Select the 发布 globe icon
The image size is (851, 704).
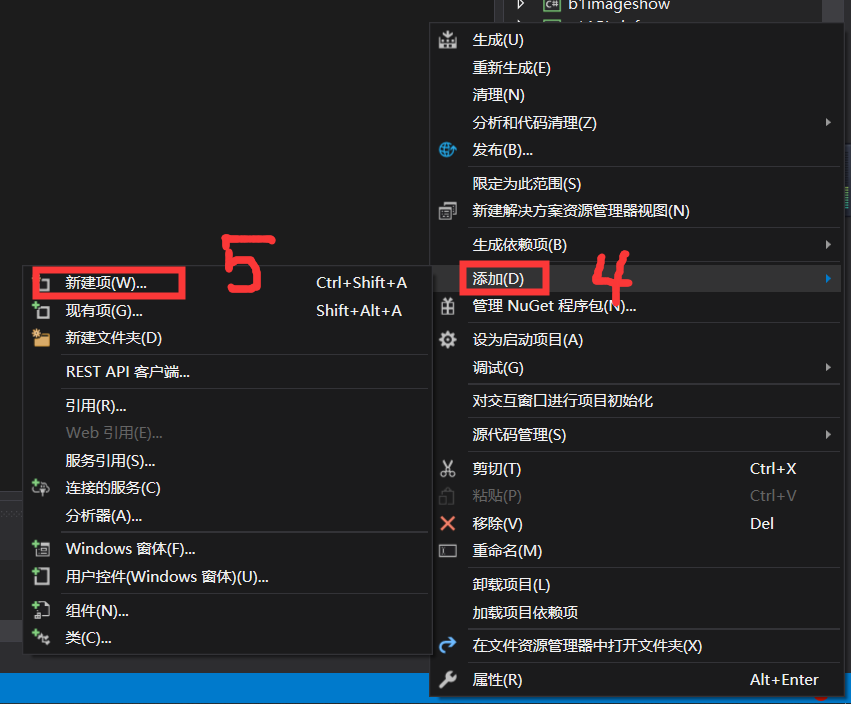click(447, 151)
